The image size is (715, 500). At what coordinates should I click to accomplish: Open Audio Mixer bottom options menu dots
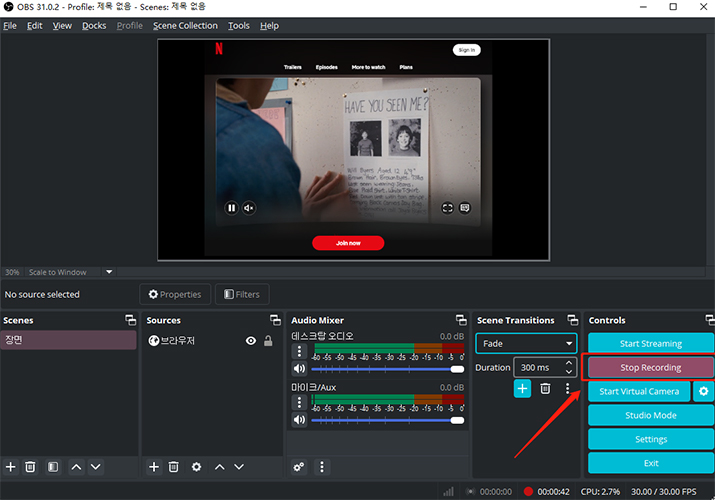(322, 467)
